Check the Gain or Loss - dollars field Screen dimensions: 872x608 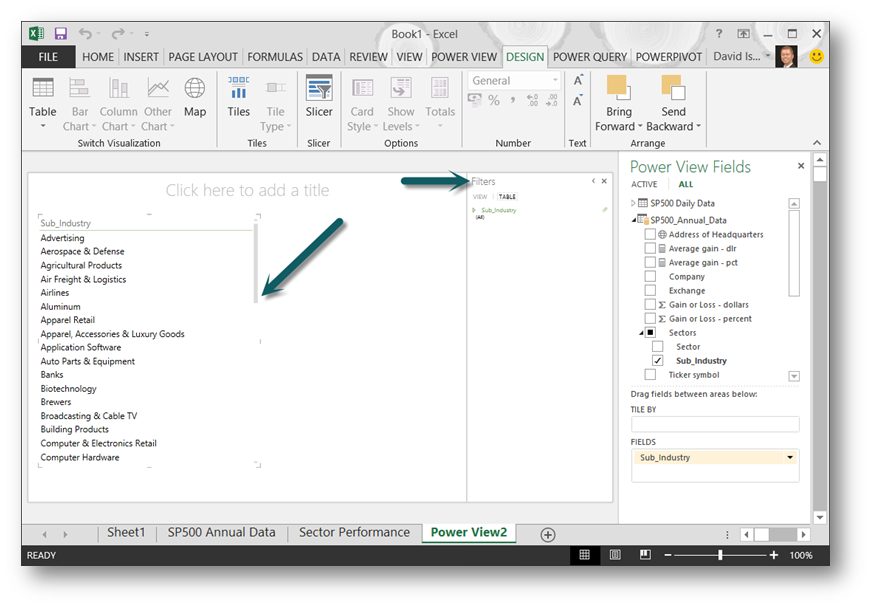click(x=650, y=304)
